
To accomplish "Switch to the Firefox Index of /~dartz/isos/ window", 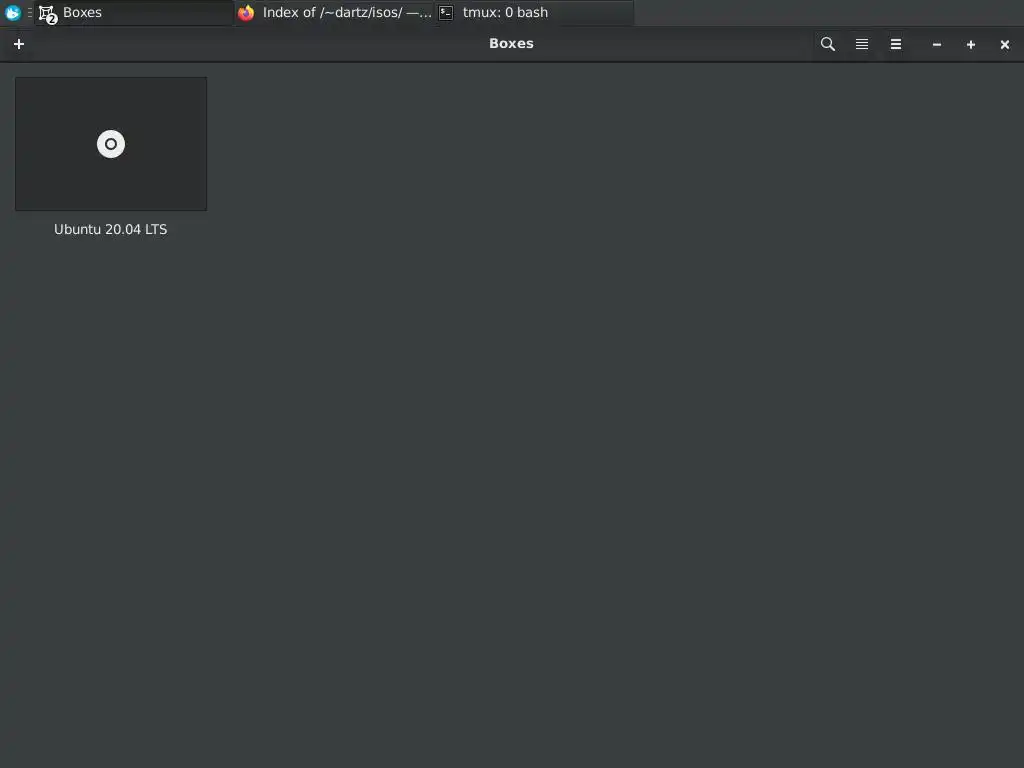I will tap(334, 12).
